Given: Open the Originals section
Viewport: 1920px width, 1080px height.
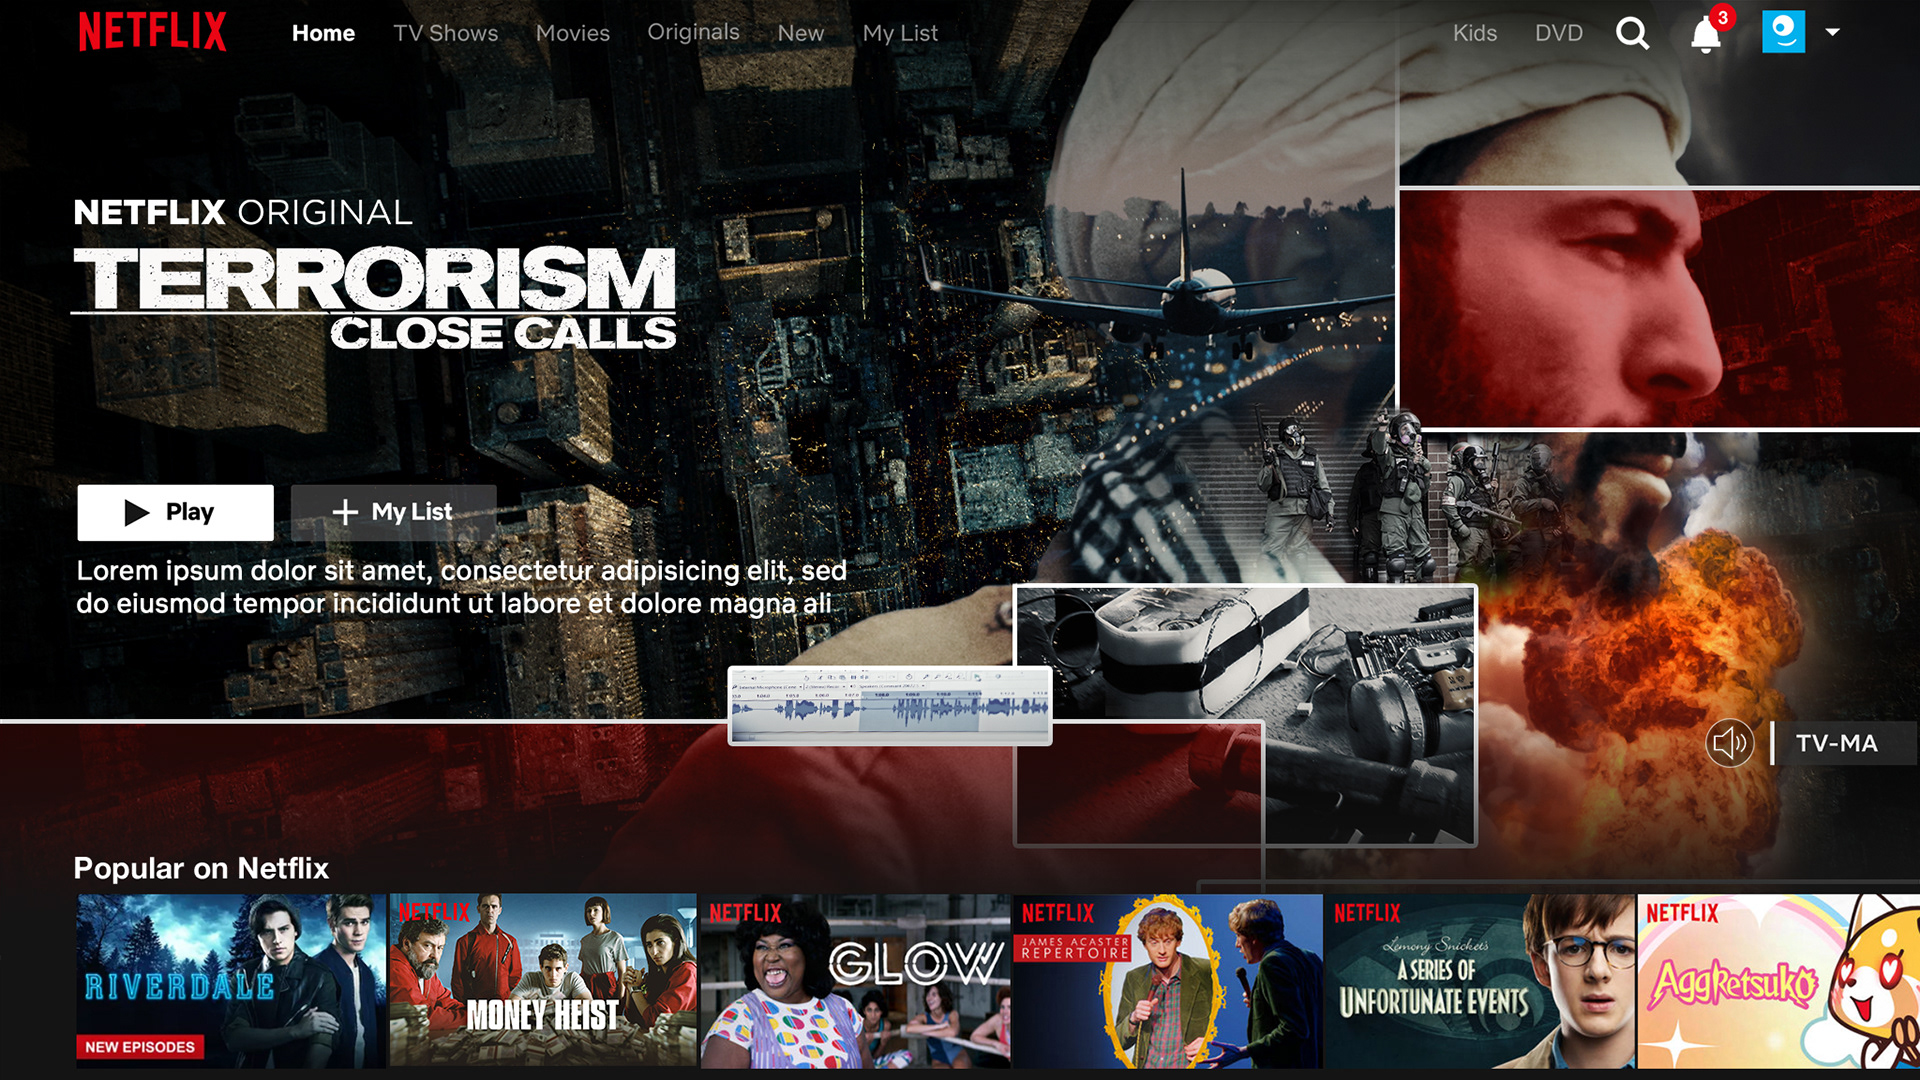Looking at the screenshot, I should [x=693, y=33].
